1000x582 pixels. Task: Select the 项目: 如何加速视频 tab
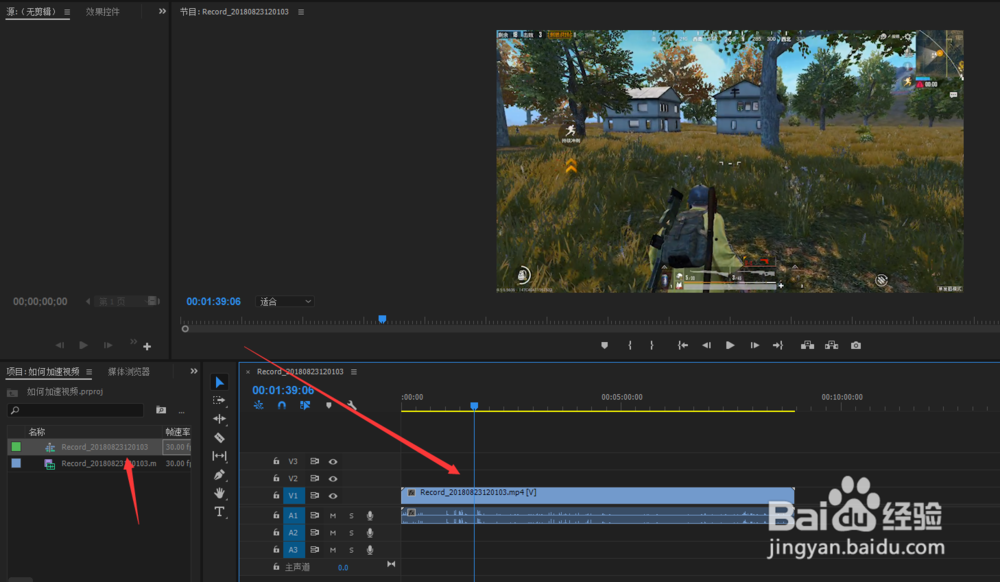pos(43,372)
